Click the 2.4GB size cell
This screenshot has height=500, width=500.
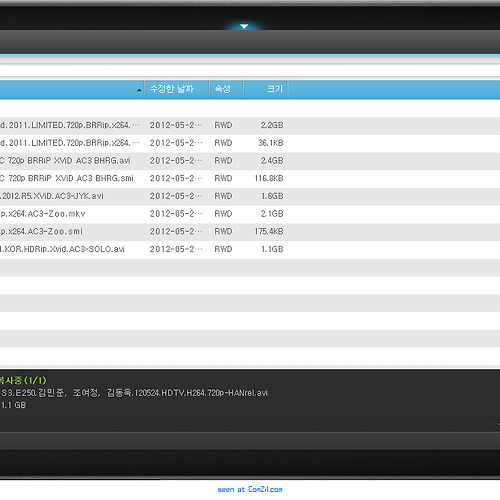click(272, 161)
